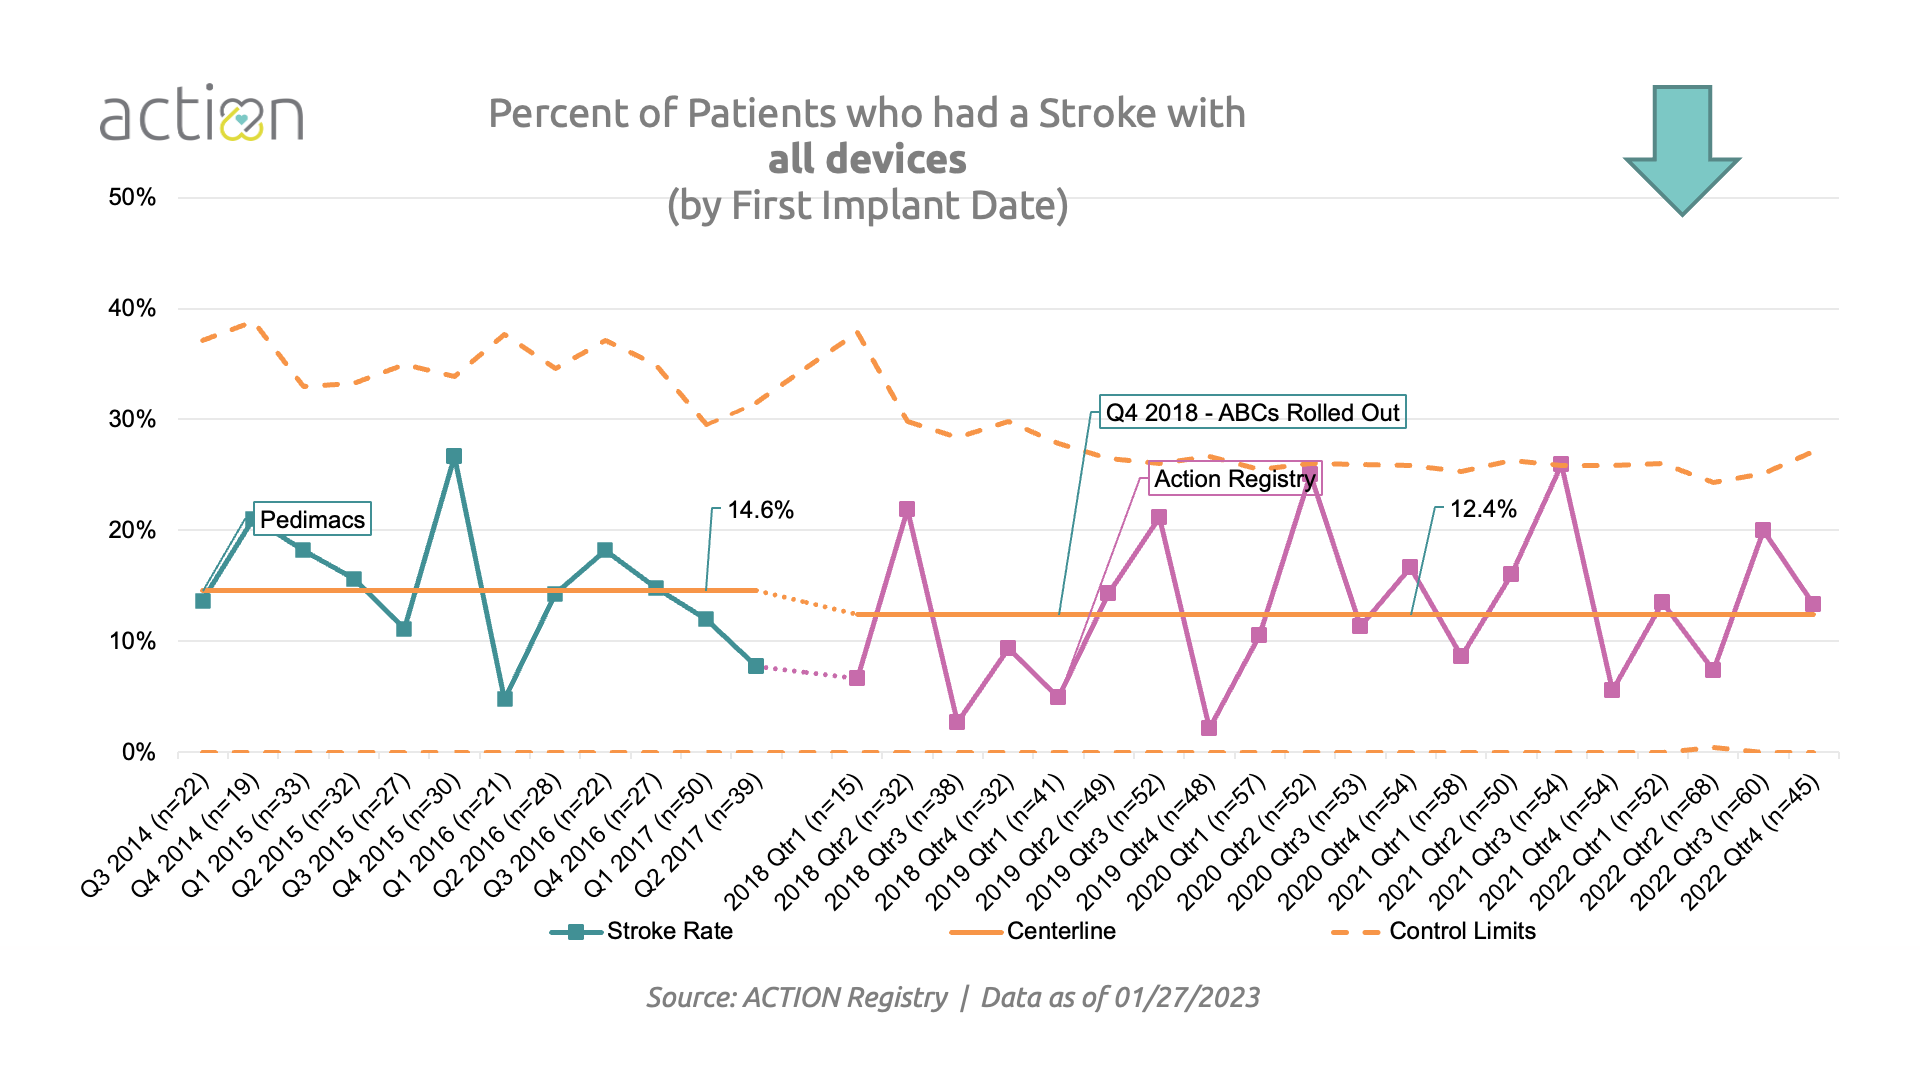This screenshot has width=1920, height=1080.
Task: Click the 50% y-axis label
Action: pyautogui.click(x=132, y=197)
